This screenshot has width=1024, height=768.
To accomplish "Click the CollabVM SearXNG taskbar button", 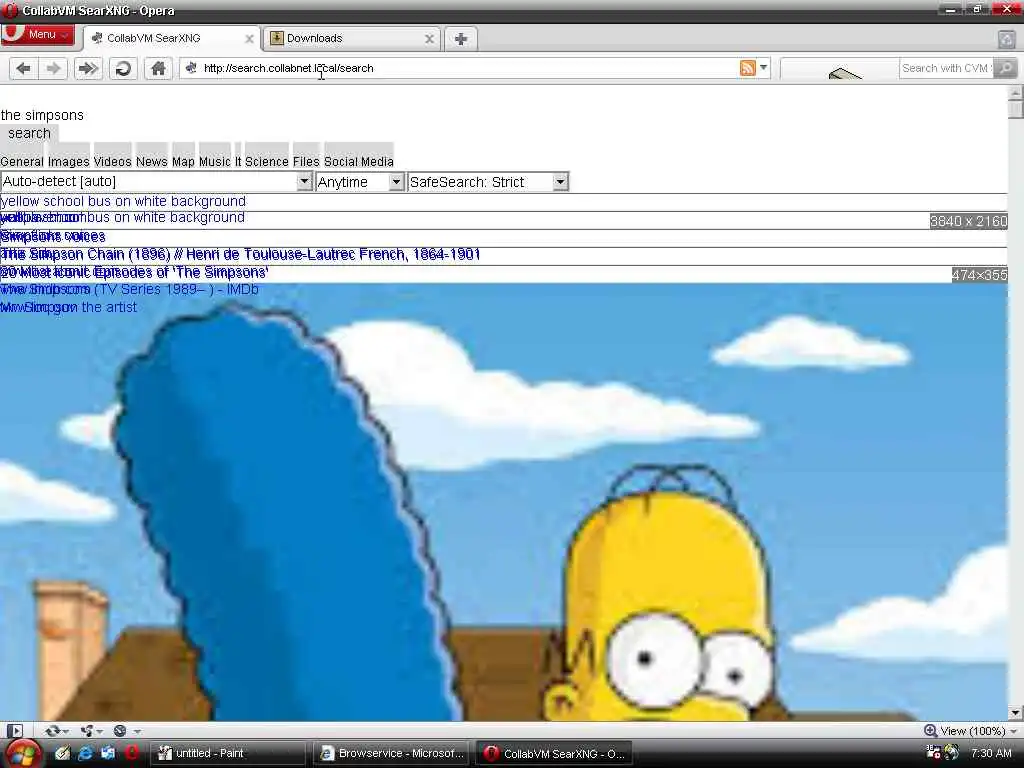I will (554, 753).
